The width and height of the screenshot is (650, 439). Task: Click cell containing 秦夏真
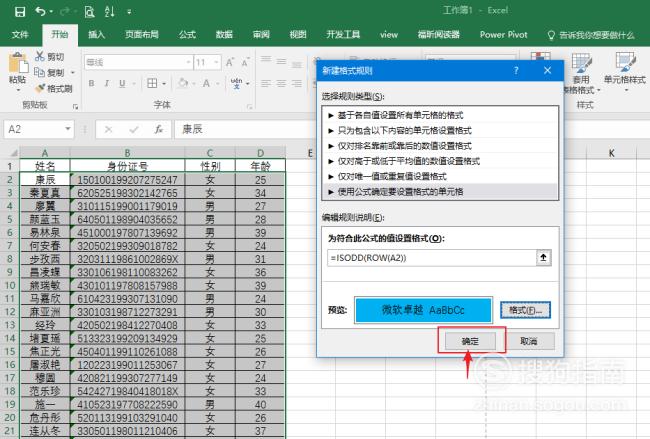point(45,193)
